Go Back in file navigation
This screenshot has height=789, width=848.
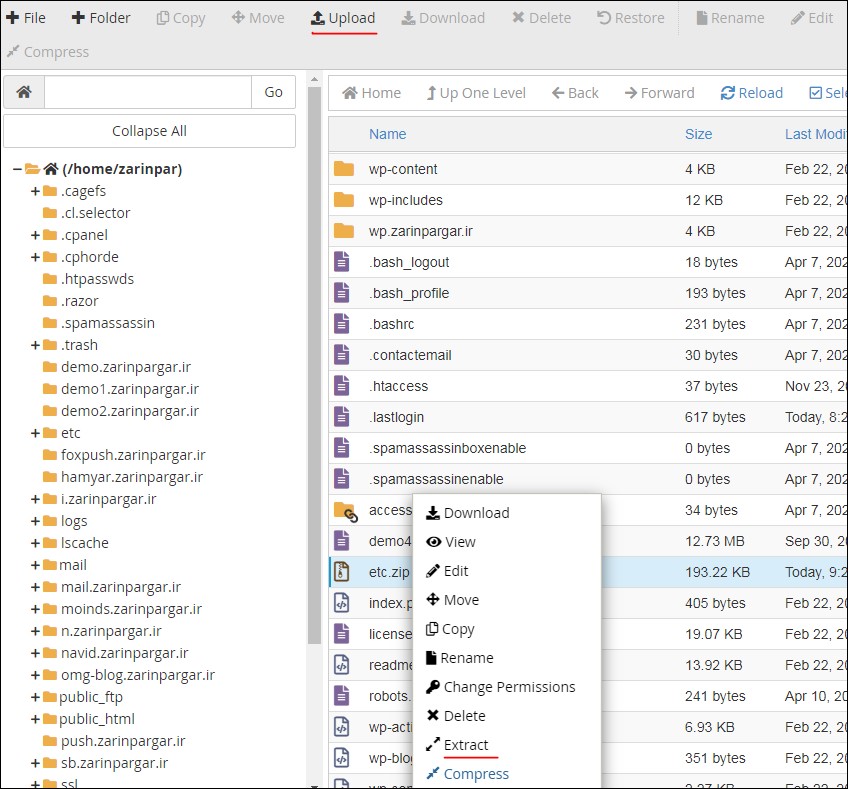(575, 93)
